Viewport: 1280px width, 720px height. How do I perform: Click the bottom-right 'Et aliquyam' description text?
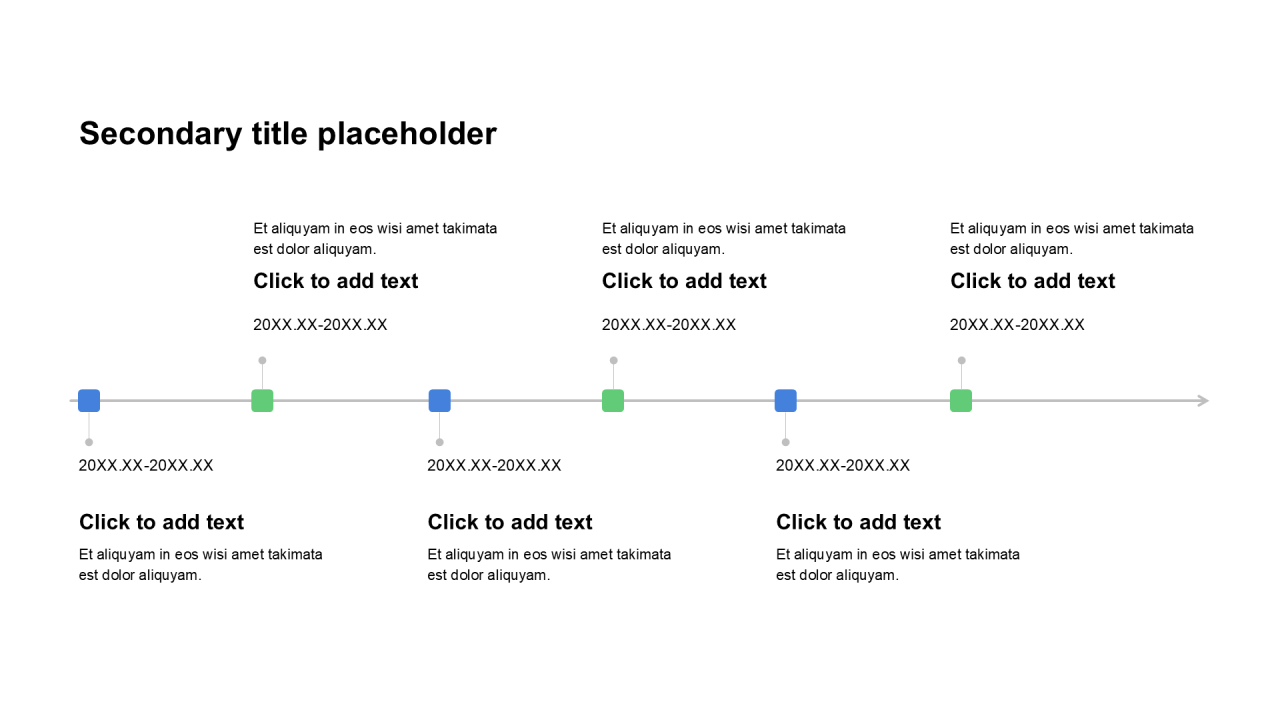898,564
